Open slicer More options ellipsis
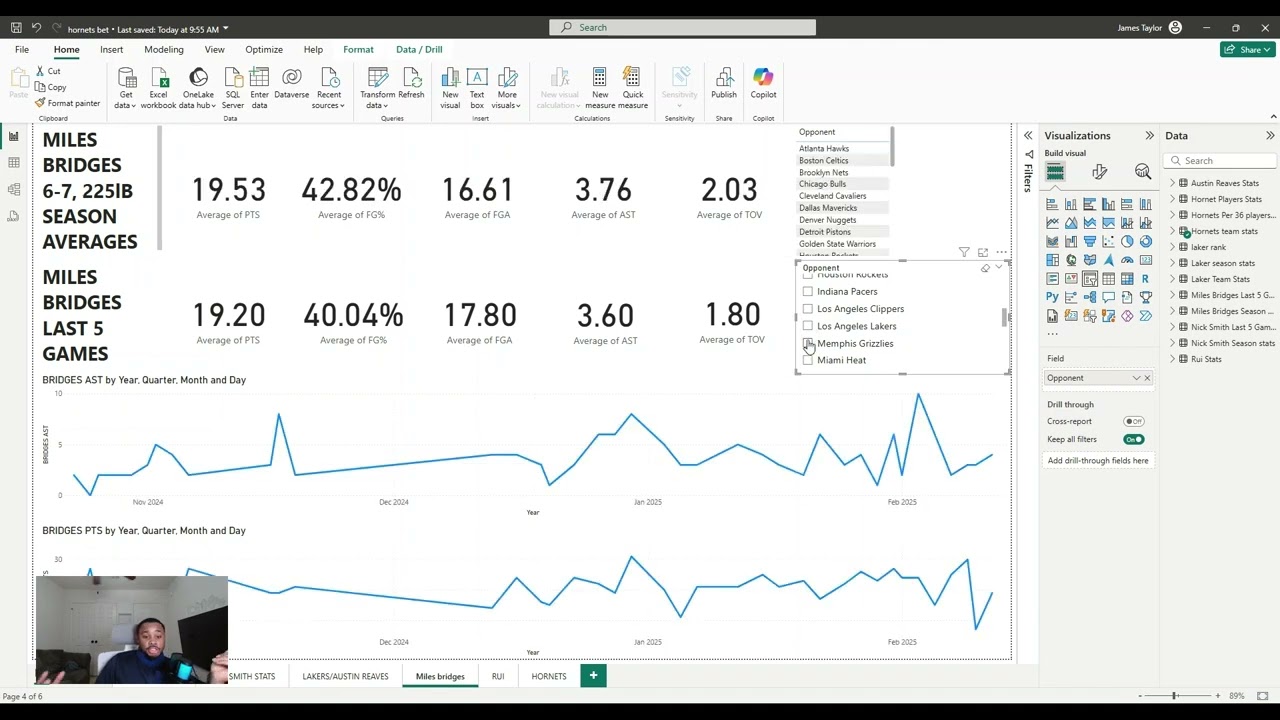The width and height of the screenshot is (1280, 720). pos(1002,253)
